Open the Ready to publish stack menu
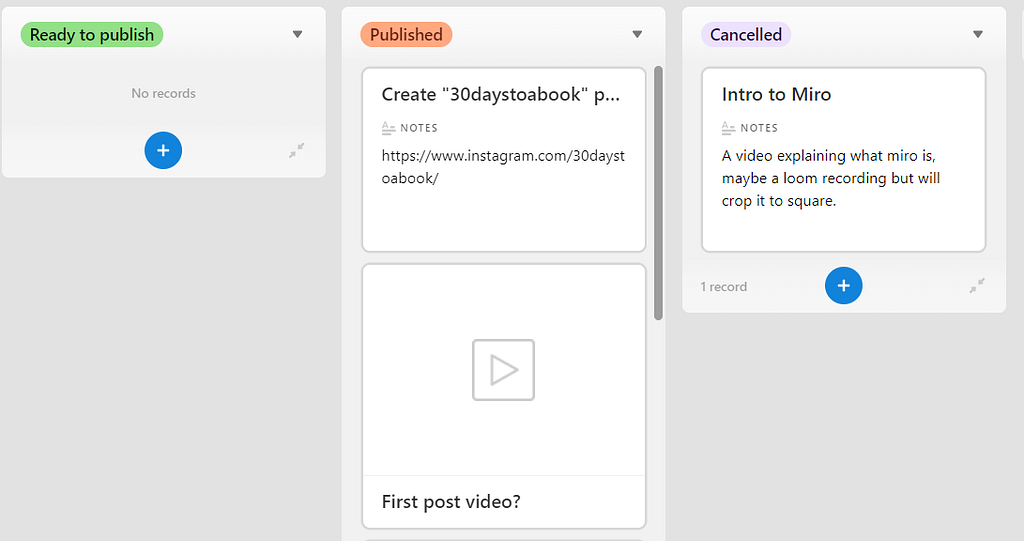The width and height of the screenshot is (1024, 541). pyautogui.click(x=297, y=34)
